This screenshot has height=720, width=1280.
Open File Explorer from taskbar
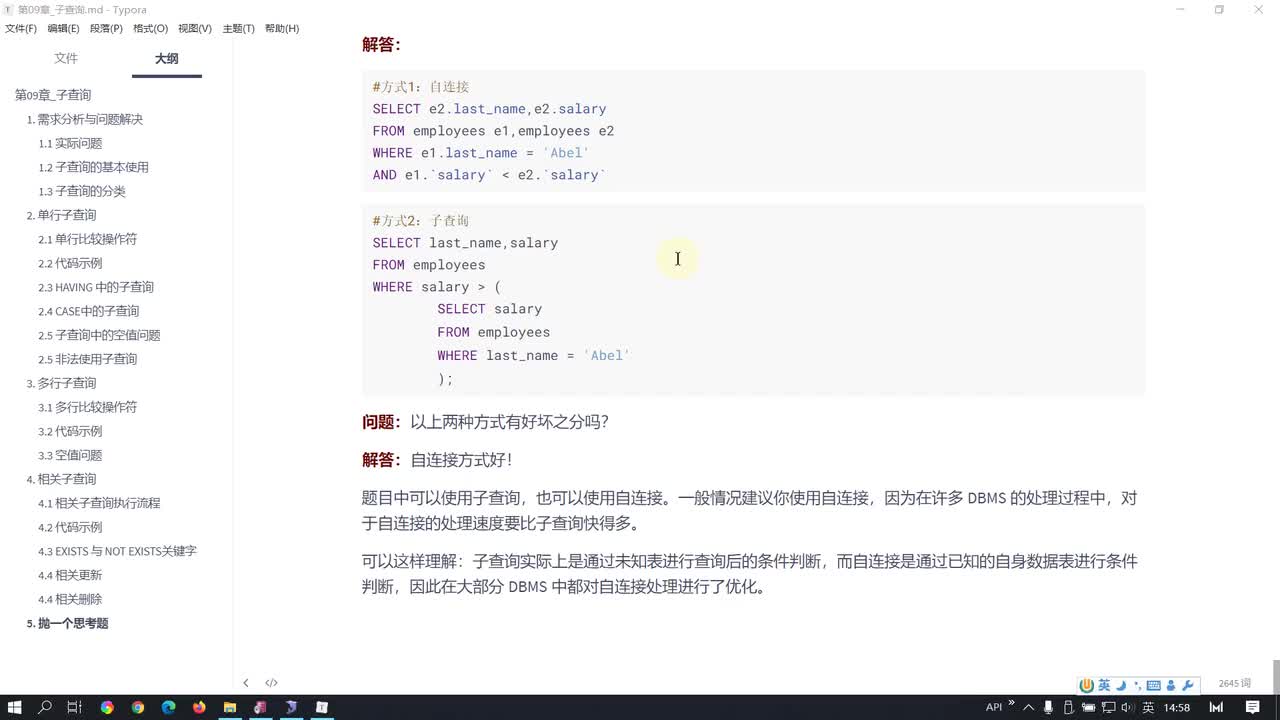[230, 707]
